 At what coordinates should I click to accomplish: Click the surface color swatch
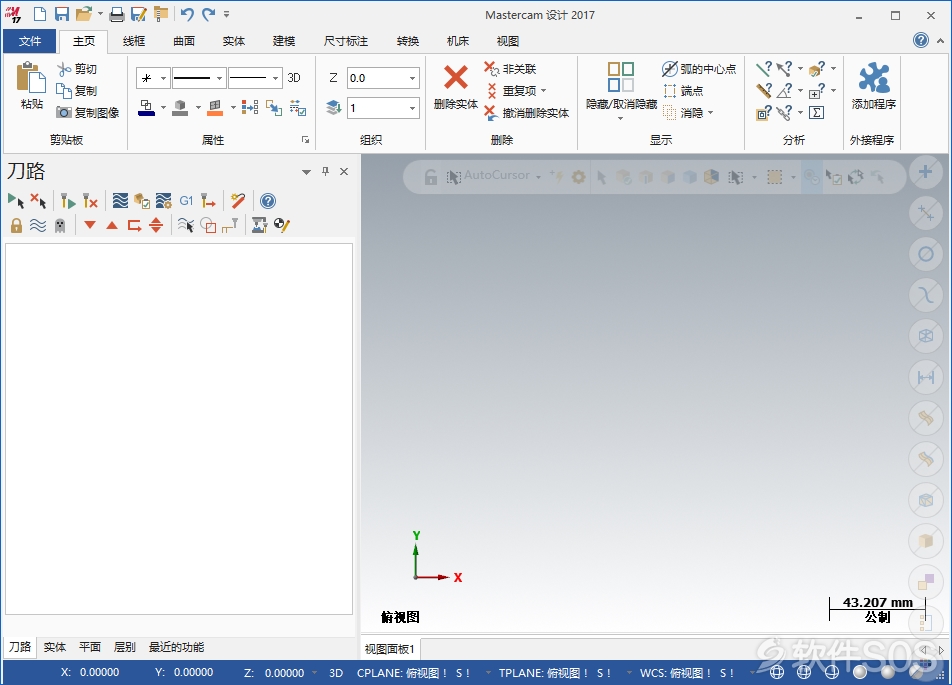[215, 108]
